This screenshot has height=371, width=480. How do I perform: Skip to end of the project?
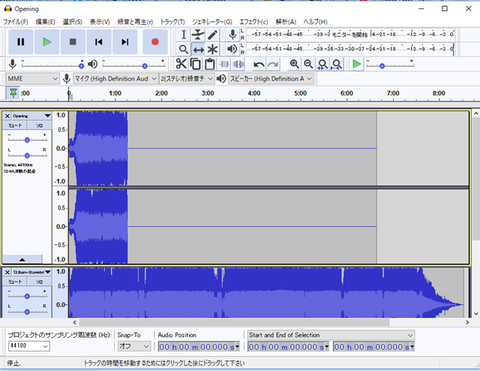(125, 42)
